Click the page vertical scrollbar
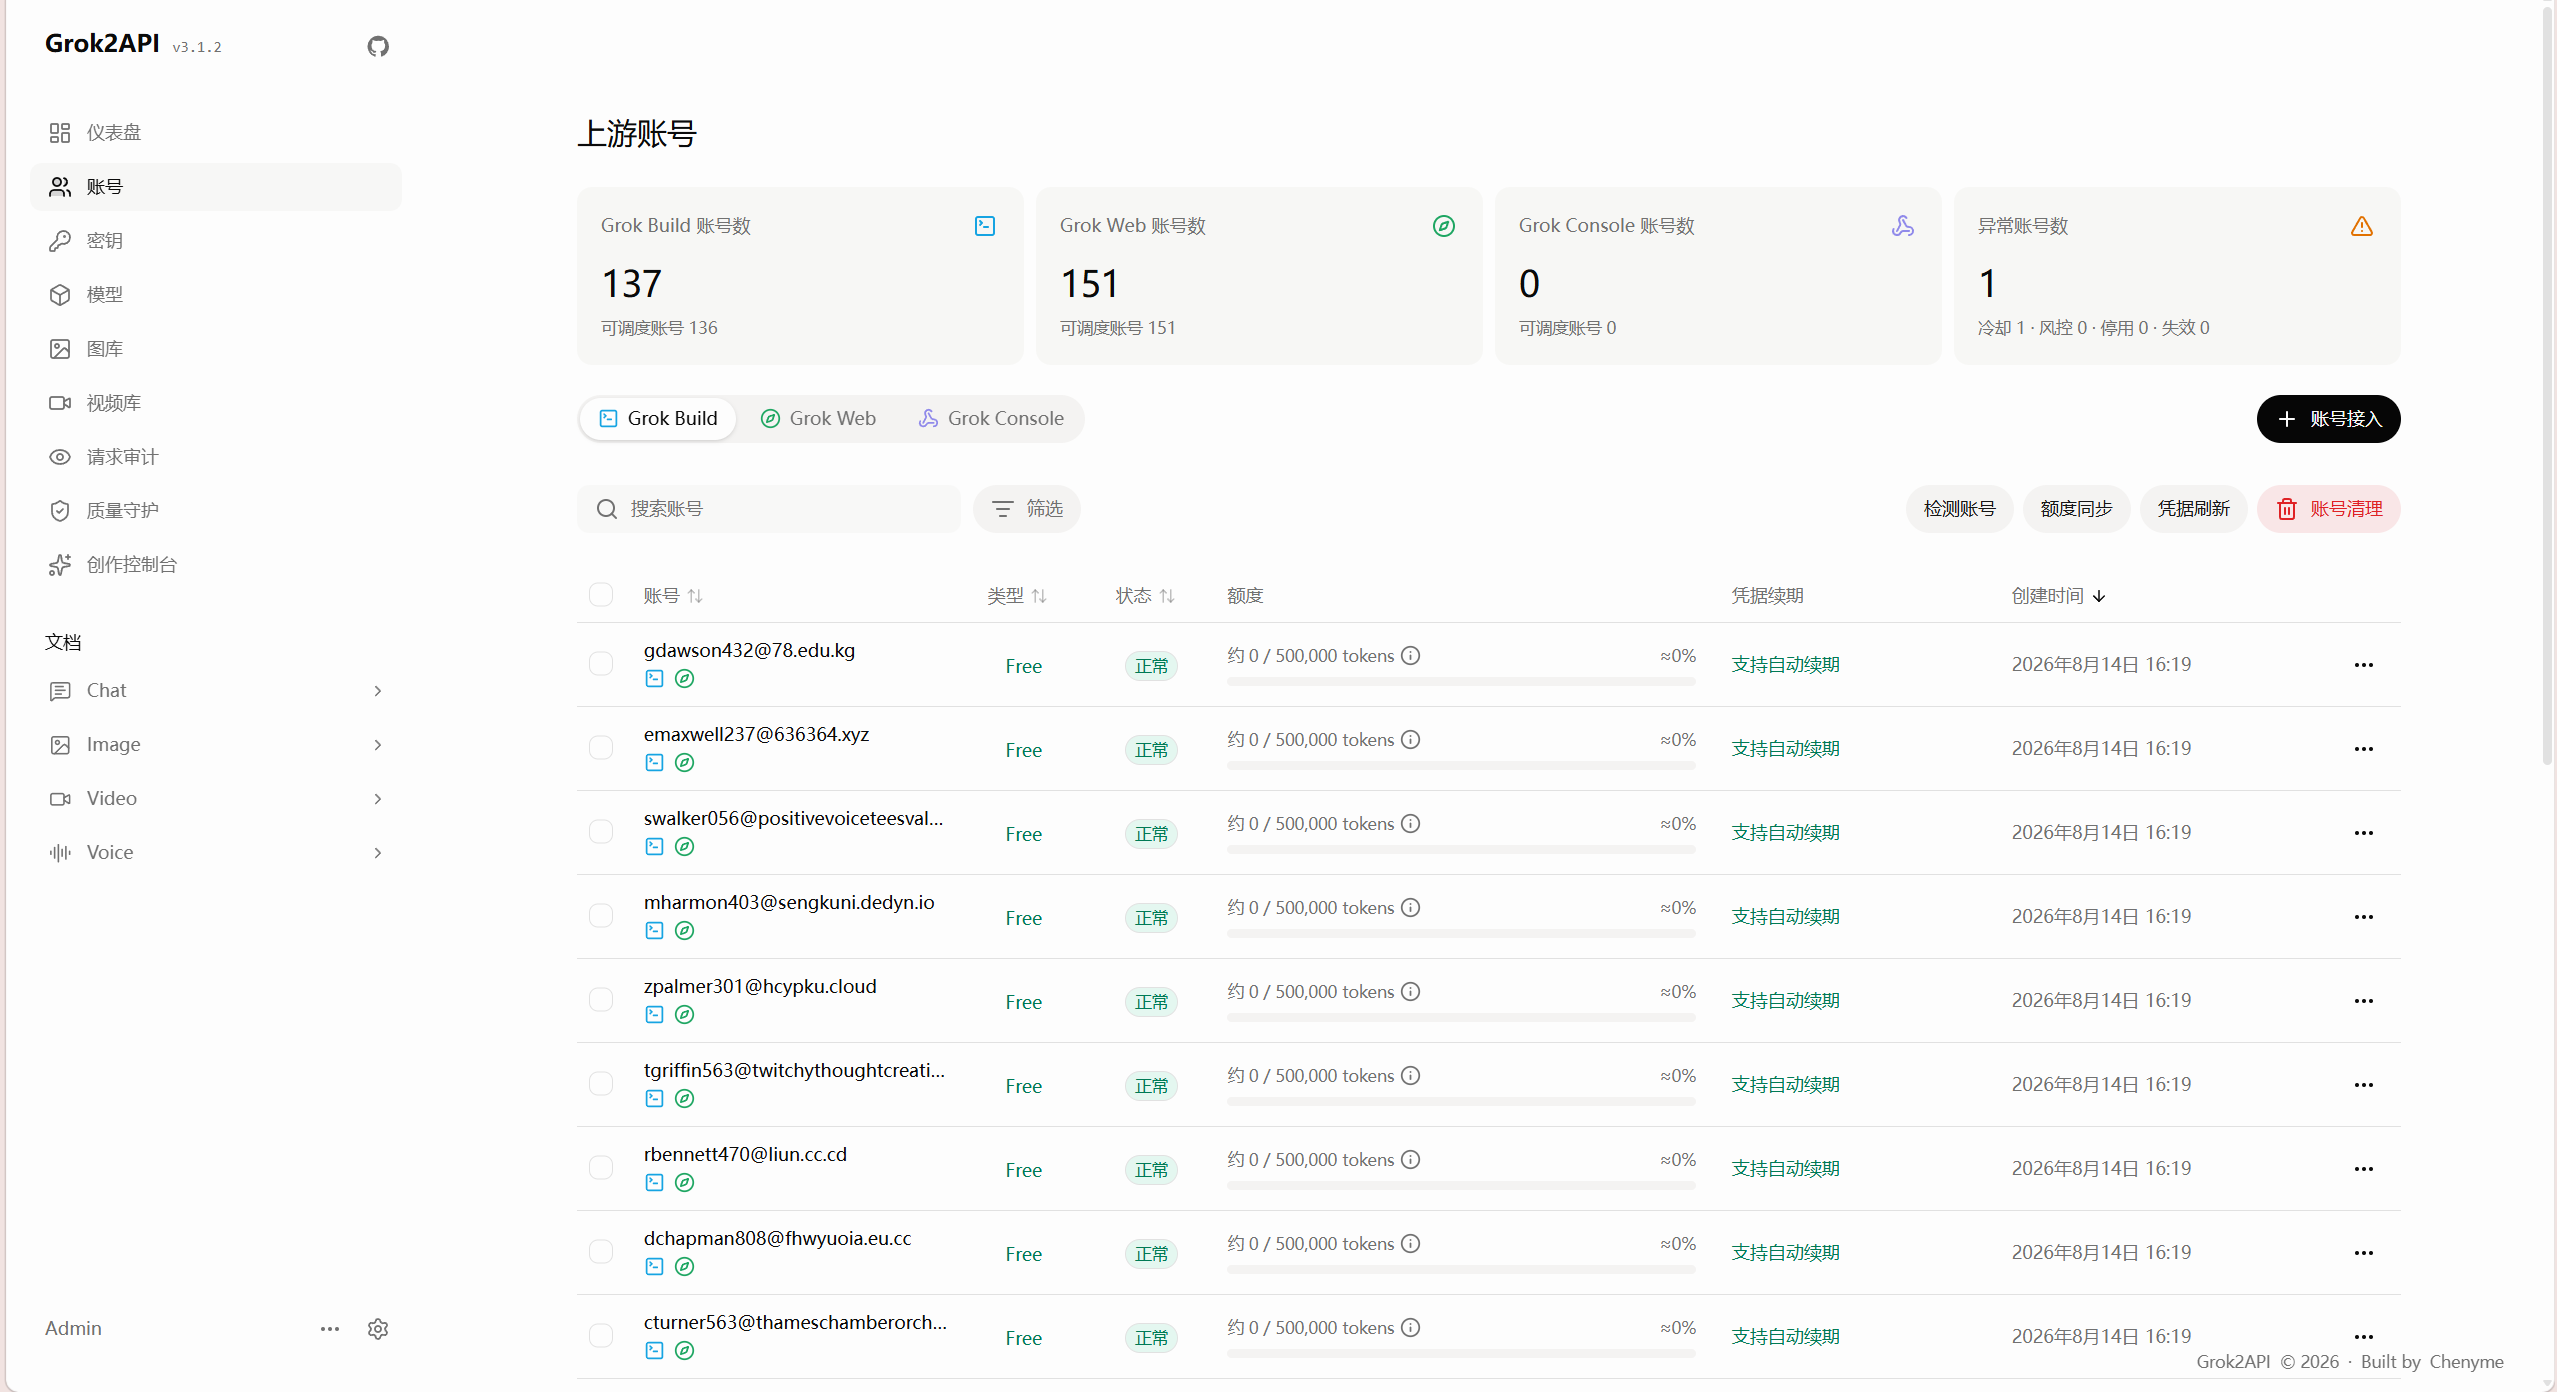 2548,385
